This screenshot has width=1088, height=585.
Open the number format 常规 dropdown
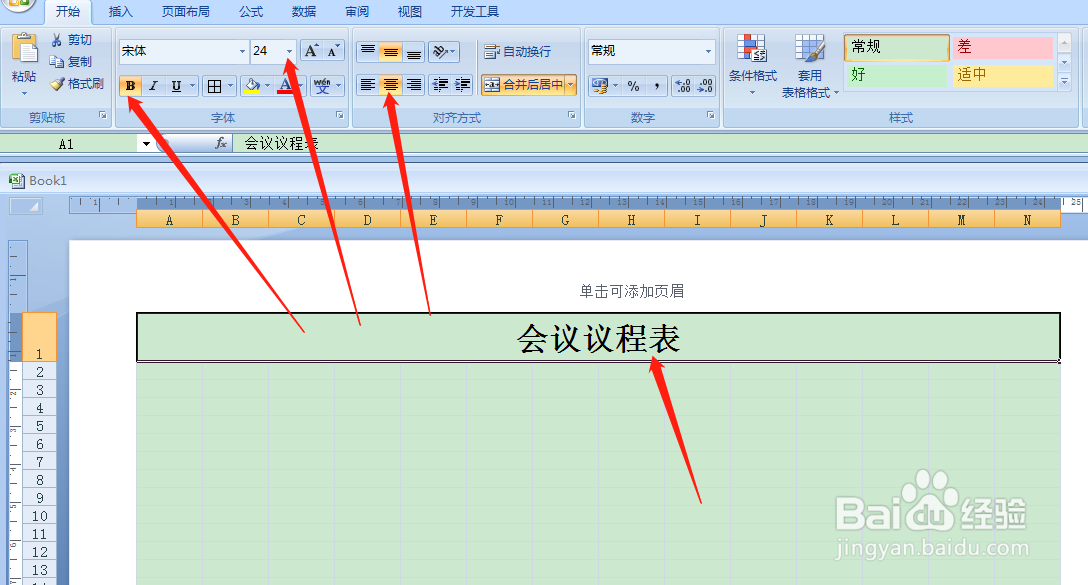pos(708,51)
